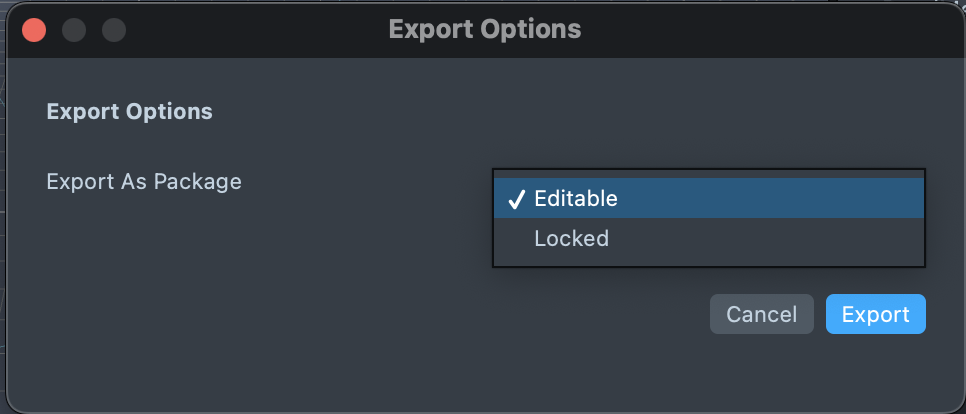Screen dimensions: 966x414
Task: Keep Export As Package set to Editable
Action: [x=576, y=199]
